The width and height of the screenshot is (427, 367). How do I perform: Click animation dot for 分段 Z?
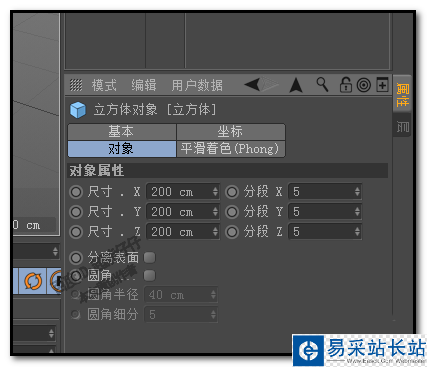tap(232, 232)
